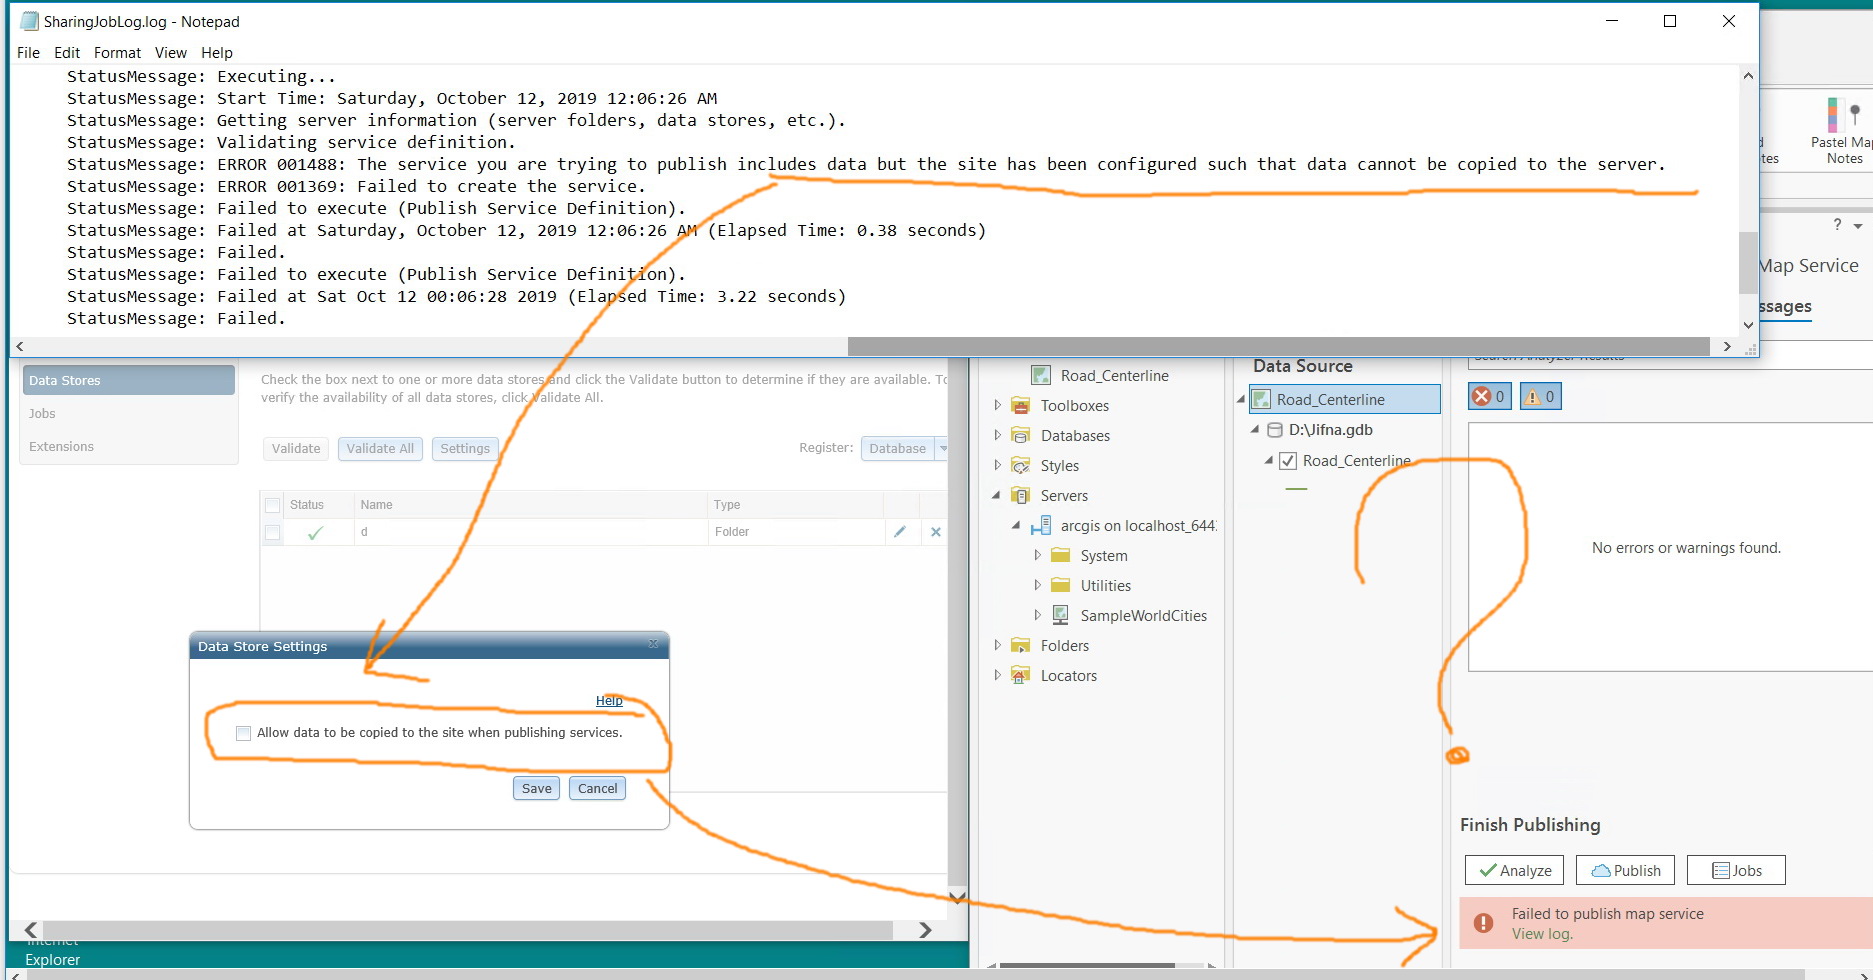The image size is (1873, 980).
Task: Edit data store 'd' with pencil icon
Action: pos(900,532)
